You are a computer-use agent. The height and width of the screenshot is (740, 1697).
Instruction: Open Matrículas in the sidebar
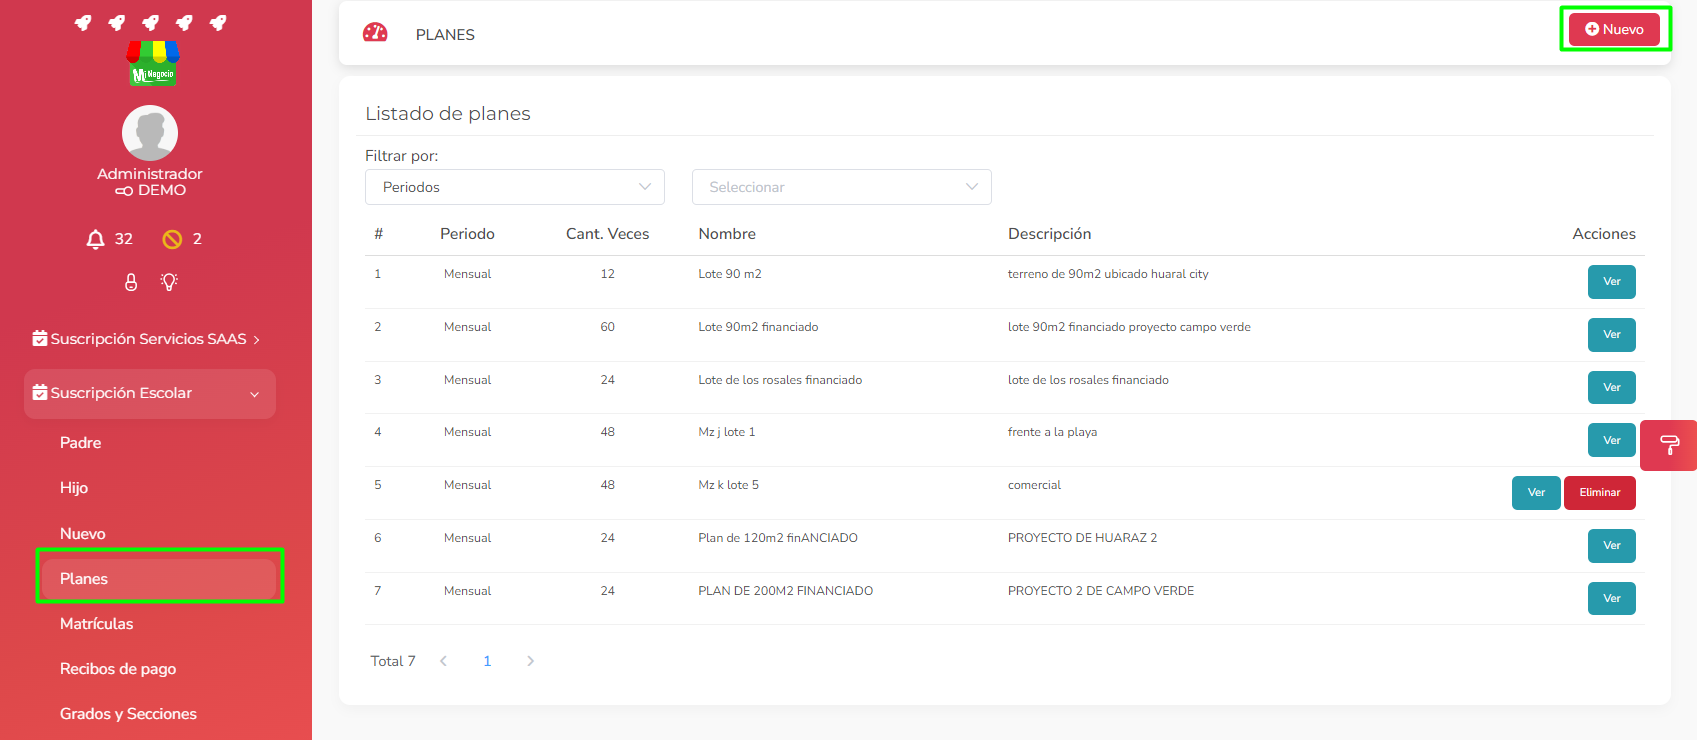[96, 624]
